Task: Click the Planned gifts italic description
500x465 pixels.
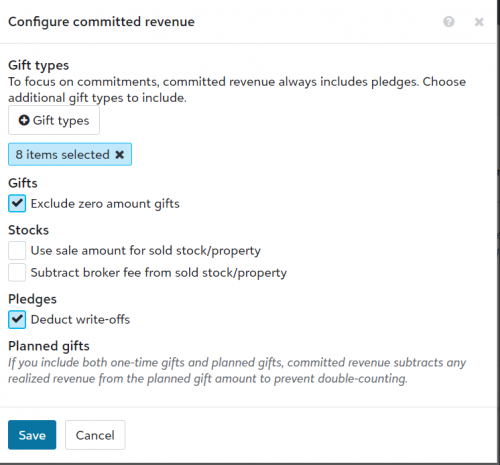Action: click(x=237, y=370)
